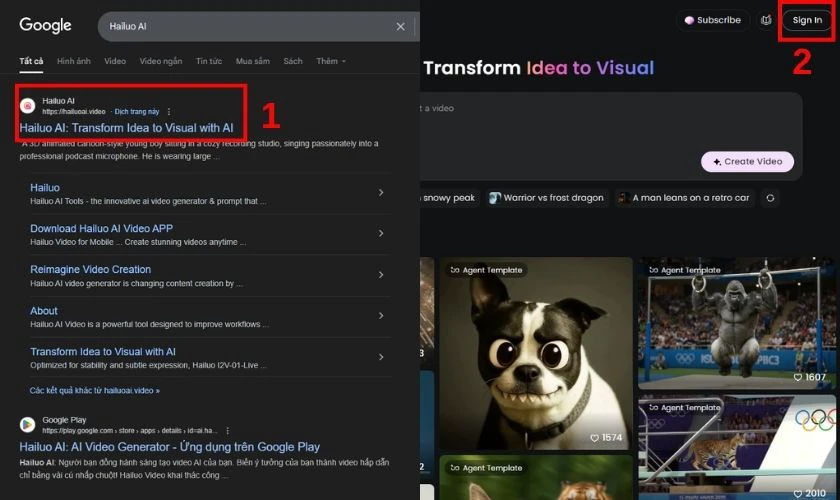This screenshot has height=500, width=840.
Task: Open the Video ngắn tab
Action: tap(161, 61)
